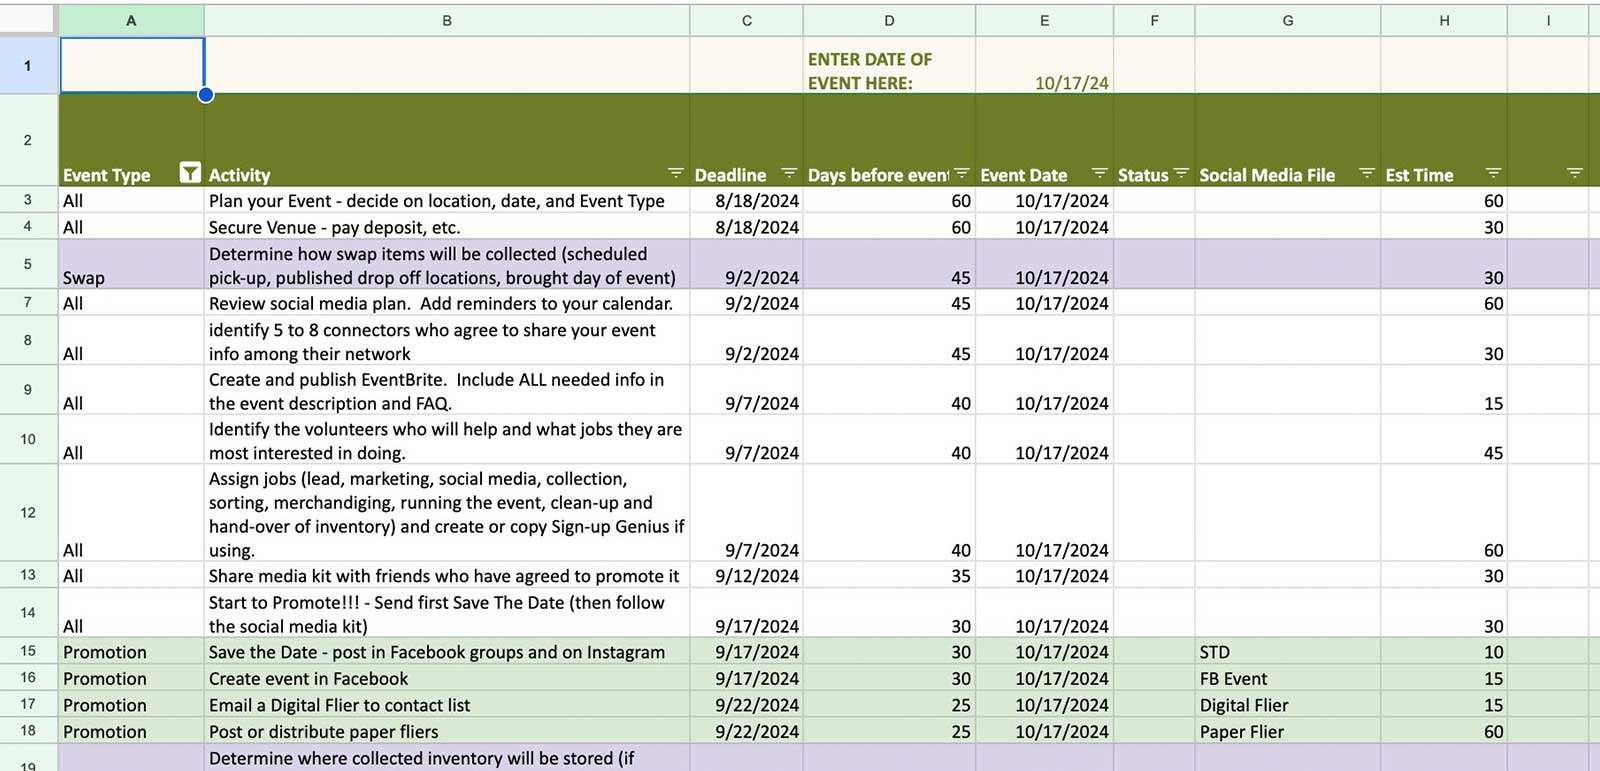Click the 'Digital Flier' social media file cell

click(x=1287, y=705)
